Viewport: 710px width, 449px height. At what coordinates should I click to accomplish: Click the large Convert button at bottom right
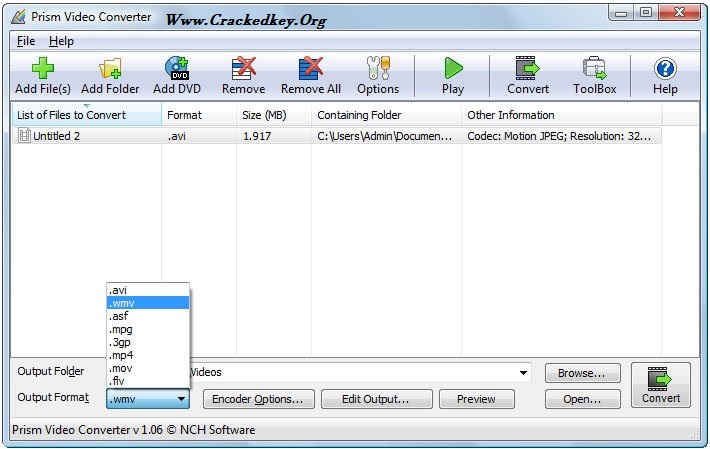click(x=661, y=385)
